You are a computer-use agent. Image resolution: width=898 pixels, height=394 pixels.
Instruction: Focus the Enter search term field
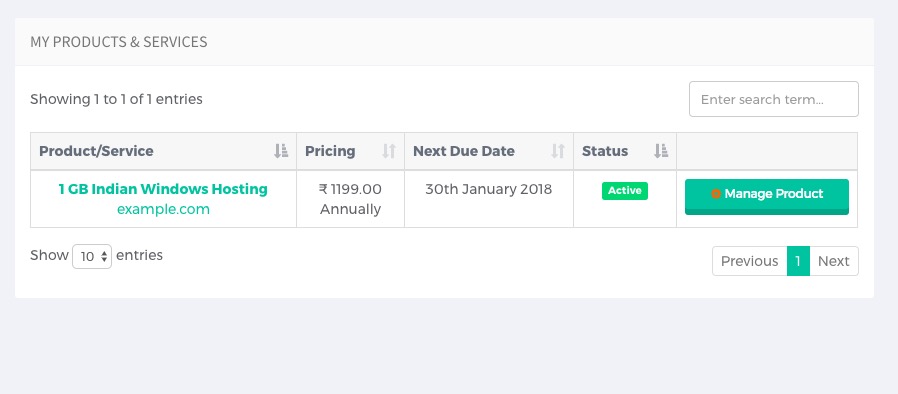point(774,99)
